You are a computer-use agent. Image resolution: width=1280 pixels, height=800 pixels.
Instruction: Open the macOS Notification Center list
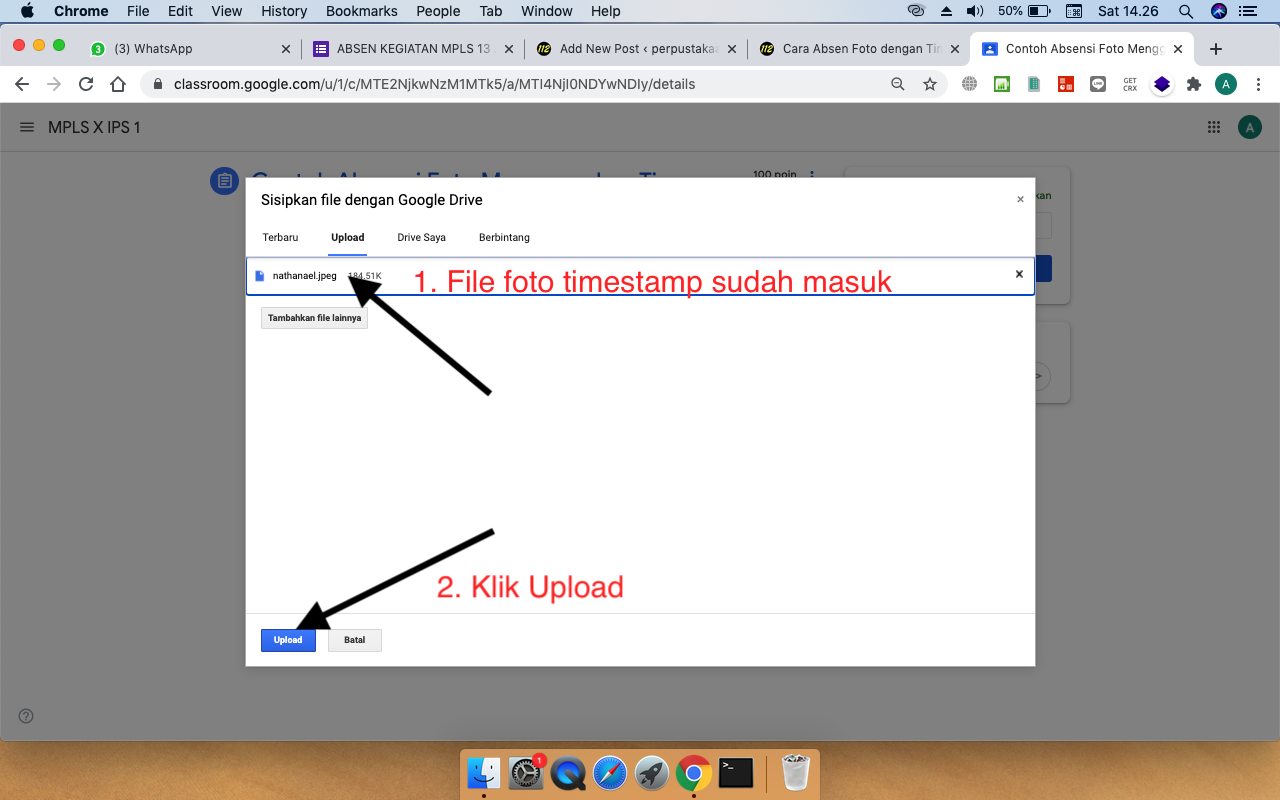pos(1247,11)
